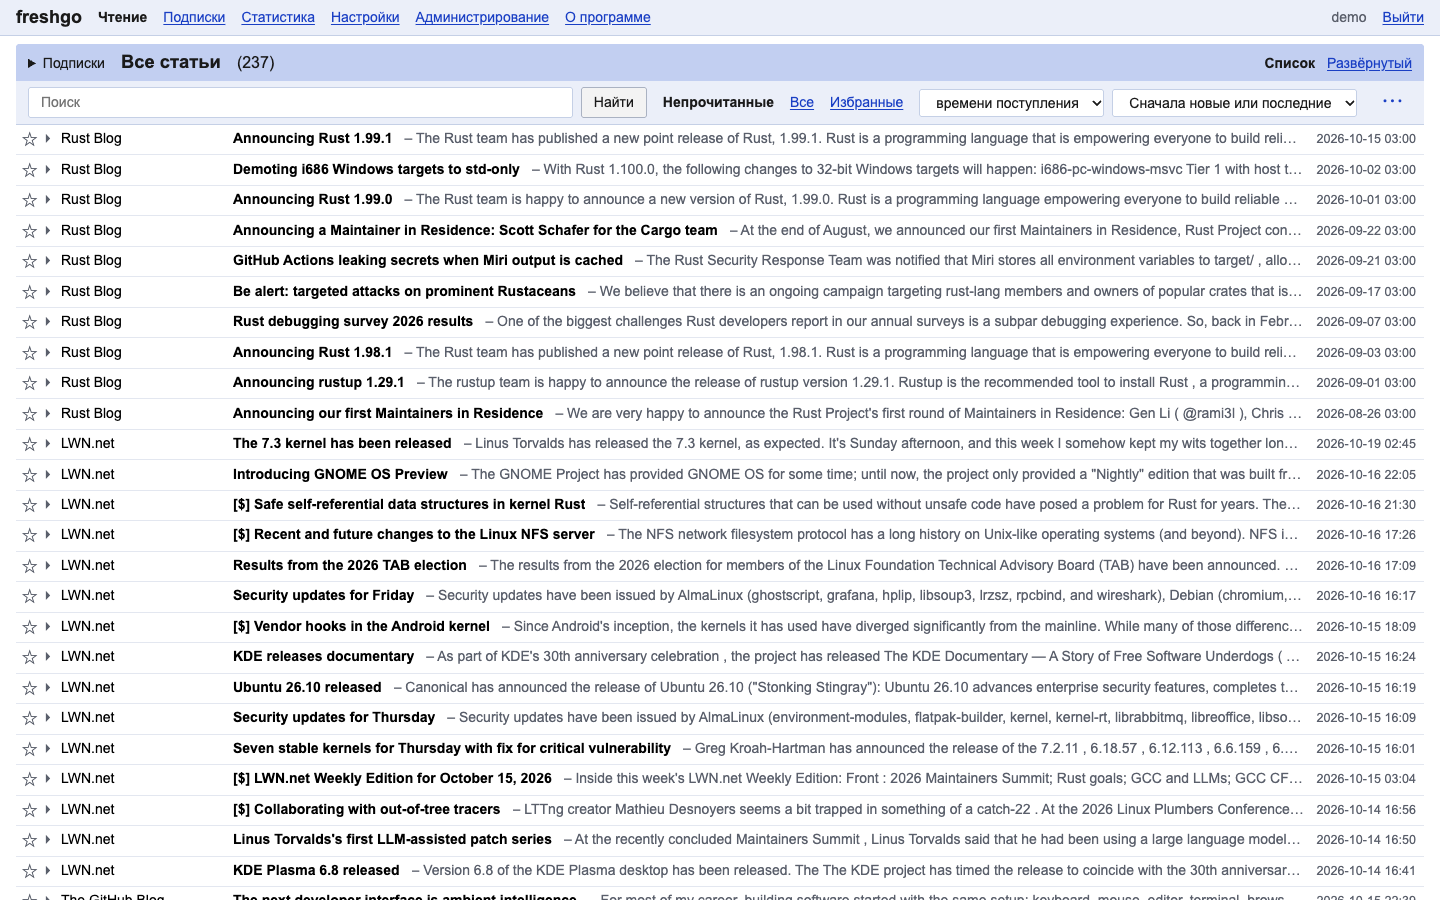The image size is (1440, 900).
Task: Open the 'времени поступления' sort dropdown
Action: click(x=1011, y=102)
